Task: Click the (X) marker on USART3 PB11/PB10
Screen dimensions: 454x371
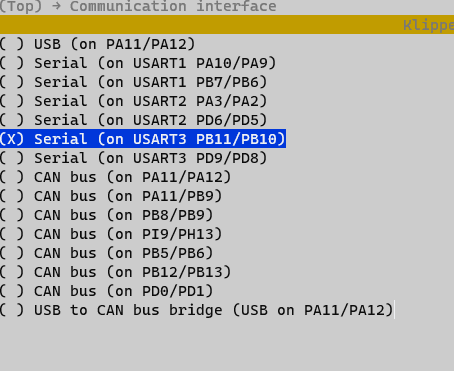Action: (12, 139)
